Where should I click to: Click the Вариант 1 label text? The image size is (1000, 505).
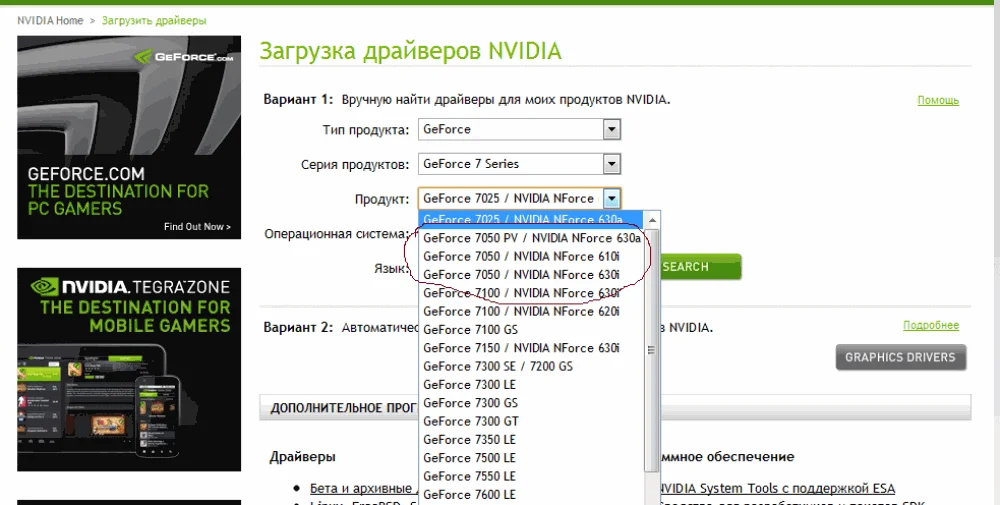coord(298,99)
